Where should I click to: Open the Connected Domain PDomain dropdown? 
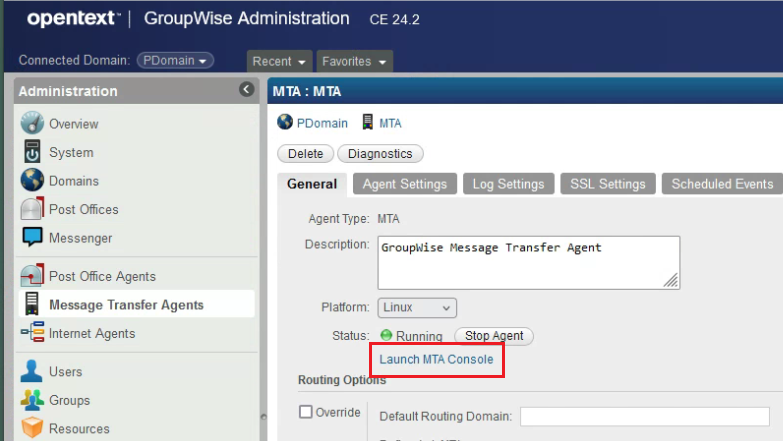(175, 60)
